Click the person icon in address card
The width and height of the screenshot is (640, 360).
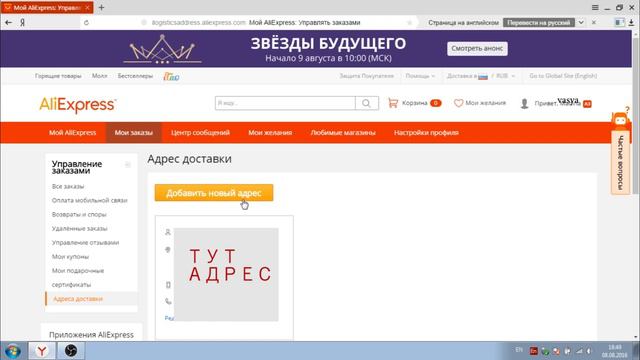[168, 232]
